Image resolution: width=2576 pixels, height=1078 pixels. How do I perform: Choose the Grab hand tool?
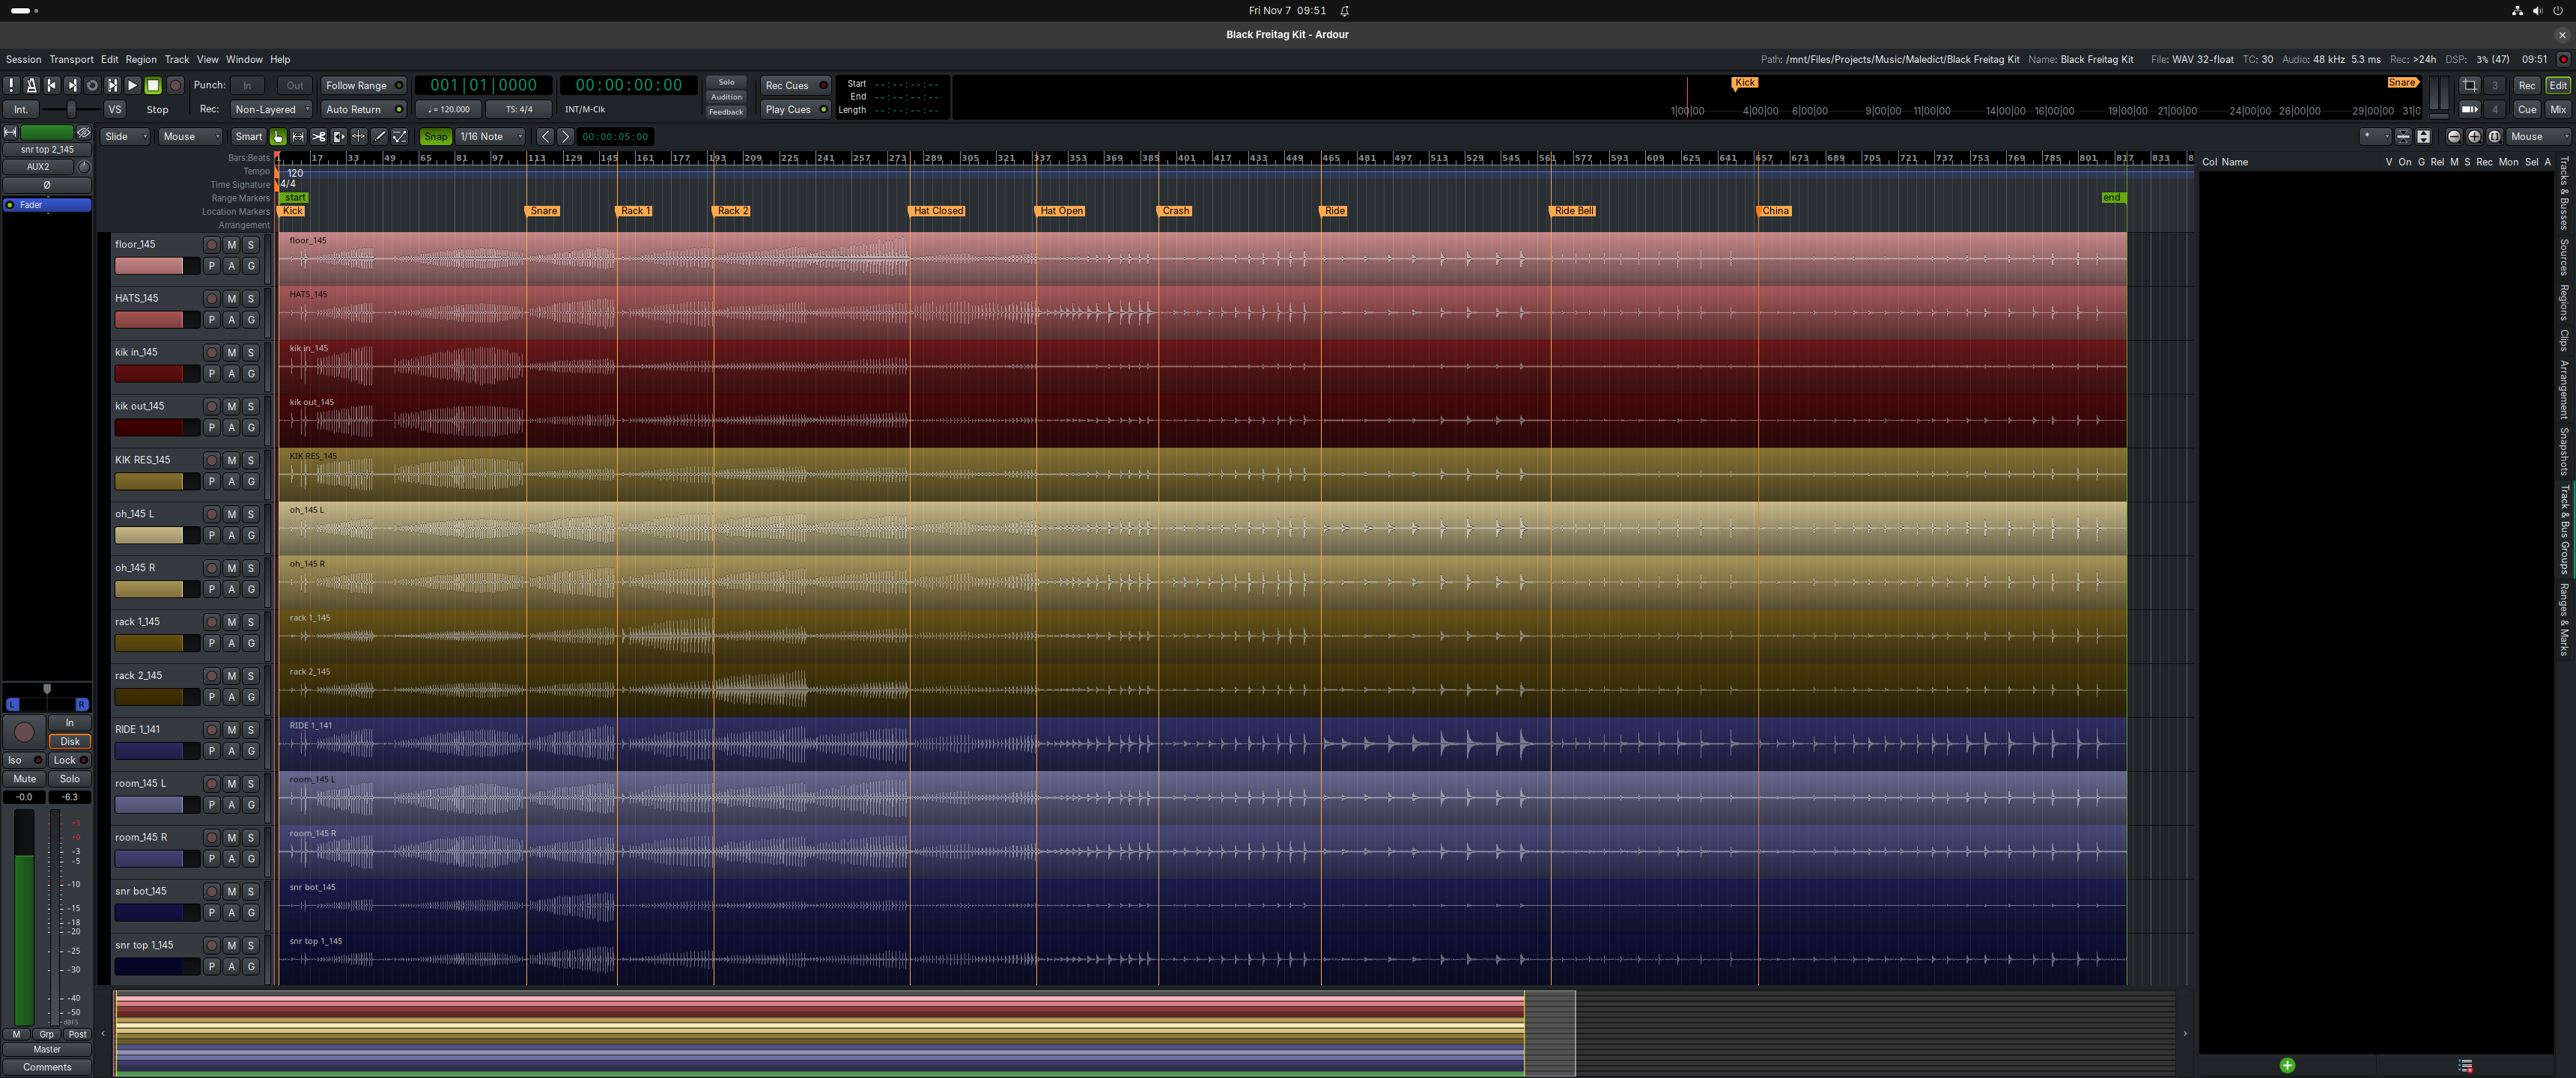278,137
